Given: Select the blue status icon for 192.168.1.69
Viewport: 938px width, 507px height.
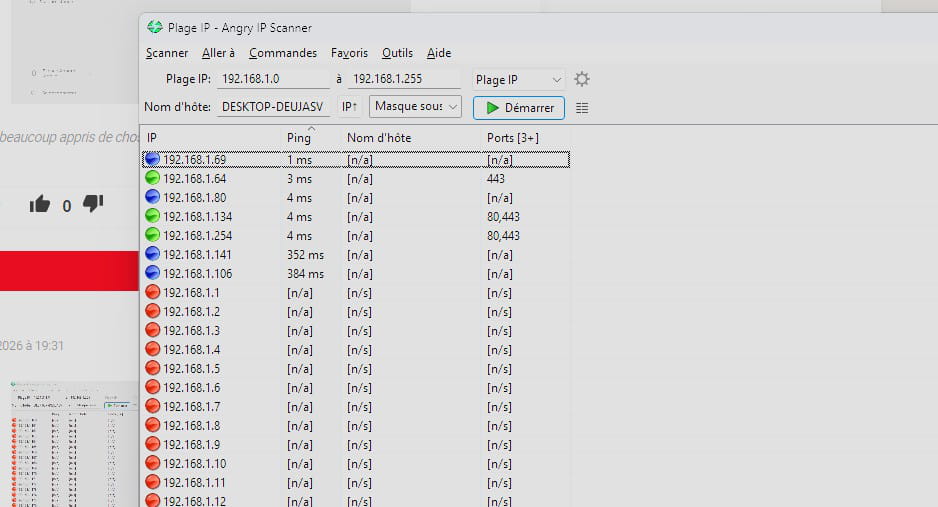Looking at the screenshot, I should (152, 160).
